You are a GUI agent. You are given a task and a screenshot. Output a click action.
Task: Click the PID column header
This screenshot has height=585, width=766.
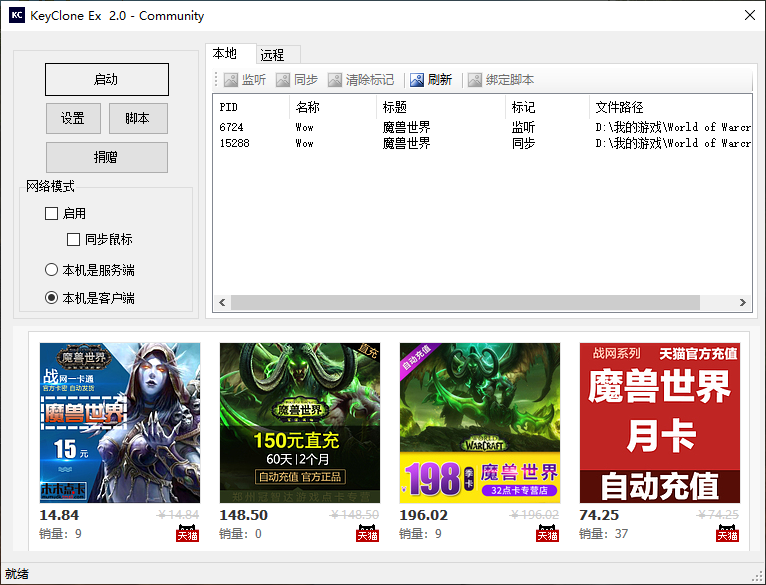pyautogui.click(x=252, y=107)
